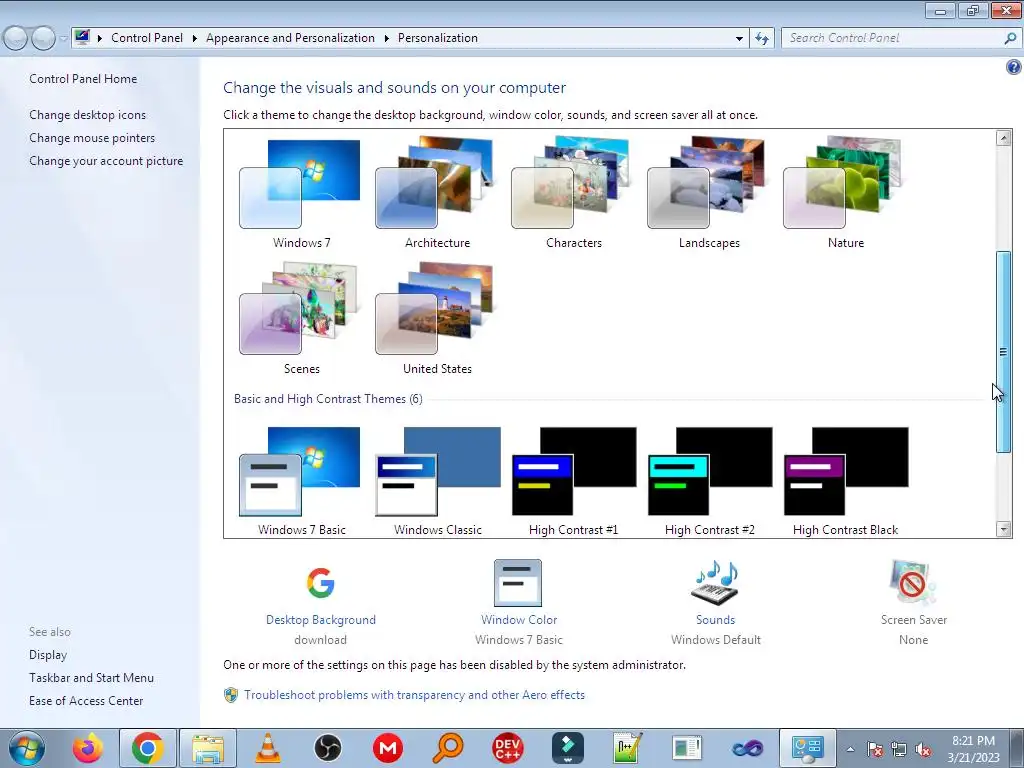
Task: Open the Windows Start menu
Action: pyautogui.click(x=27, y=748)
